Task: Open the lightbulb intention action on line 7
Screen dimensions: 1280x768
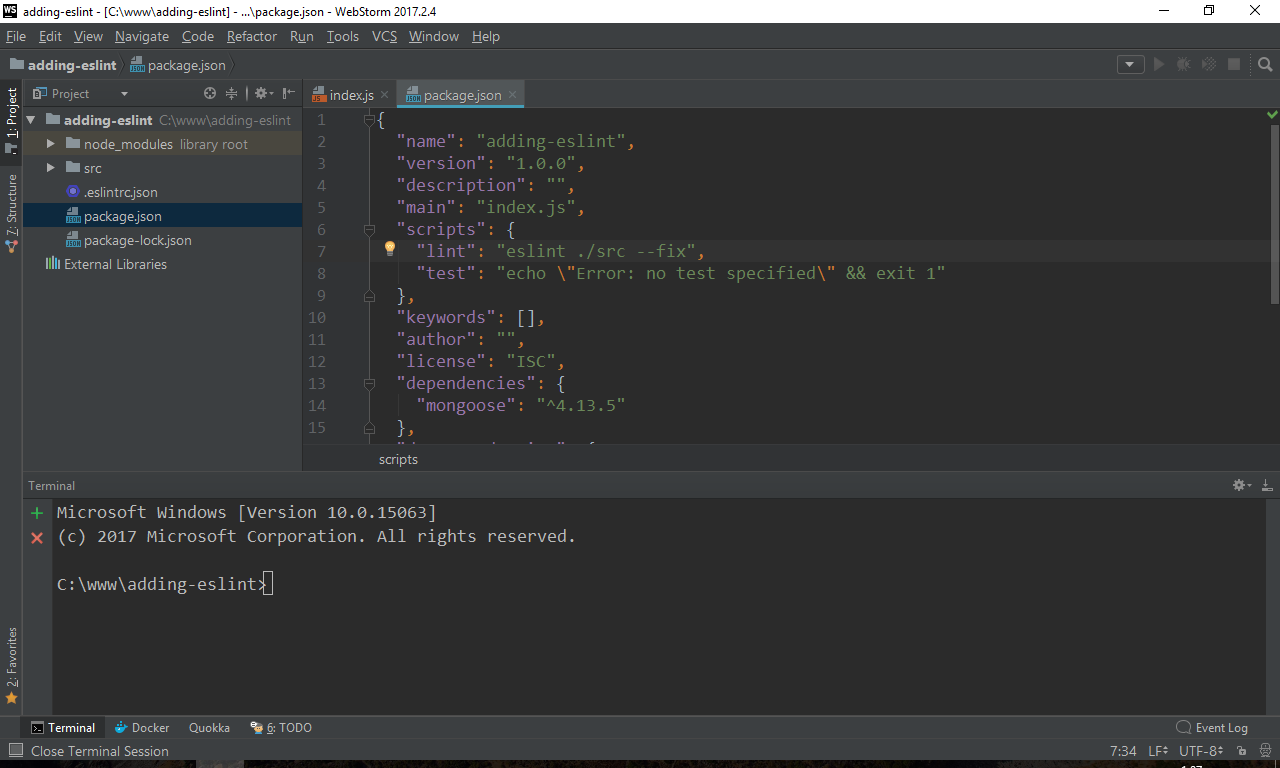Action: click(389, 248)
